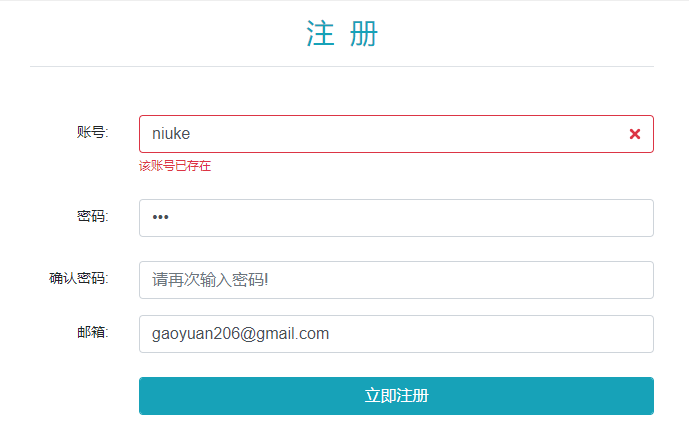The width and height of the screenshot is (689, 438).
Task: Click the red 该账号已存在 error message
Action: coord(175,166)
